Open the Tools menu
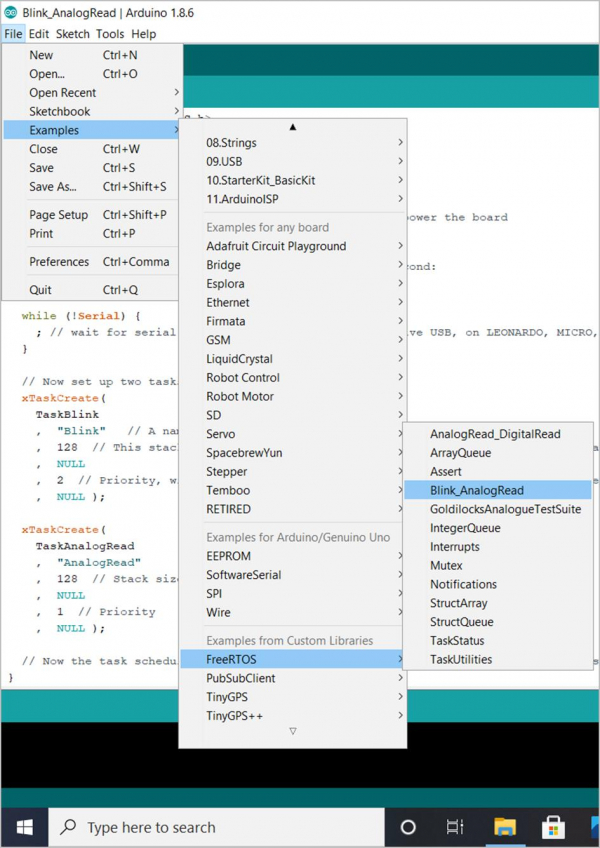The height and width of the screenshot is (848, 600). [110, 34]
